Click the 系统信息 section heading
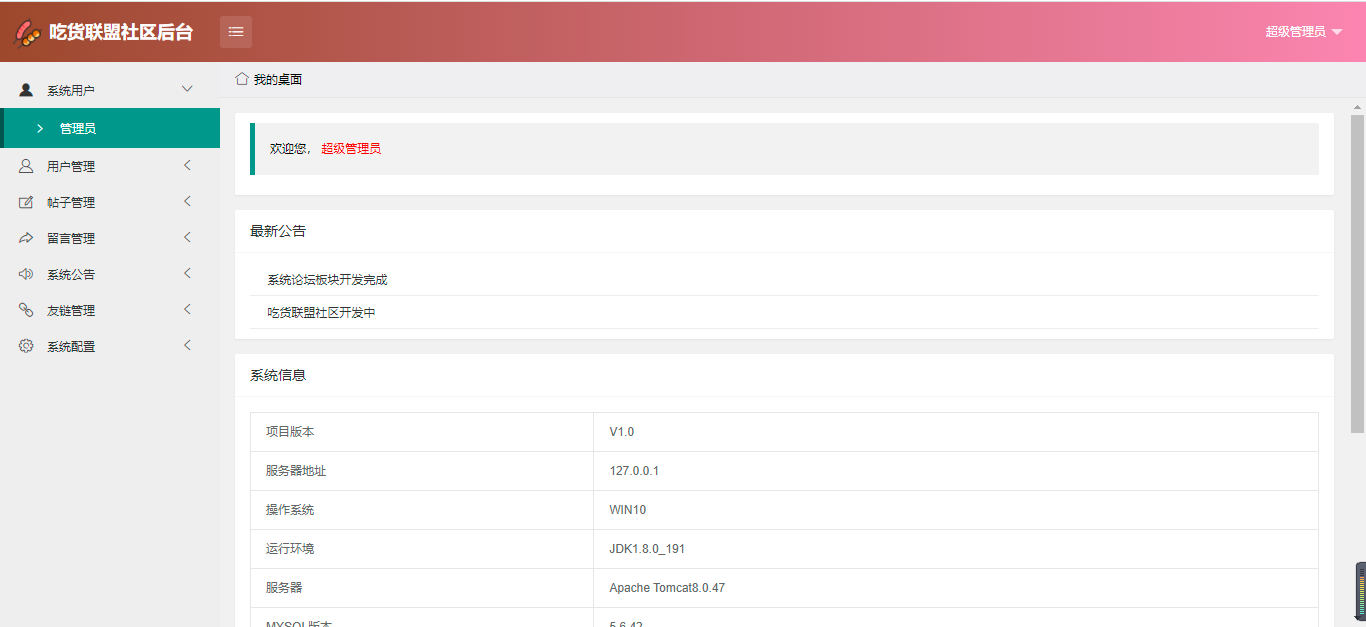 click(278, 376)
